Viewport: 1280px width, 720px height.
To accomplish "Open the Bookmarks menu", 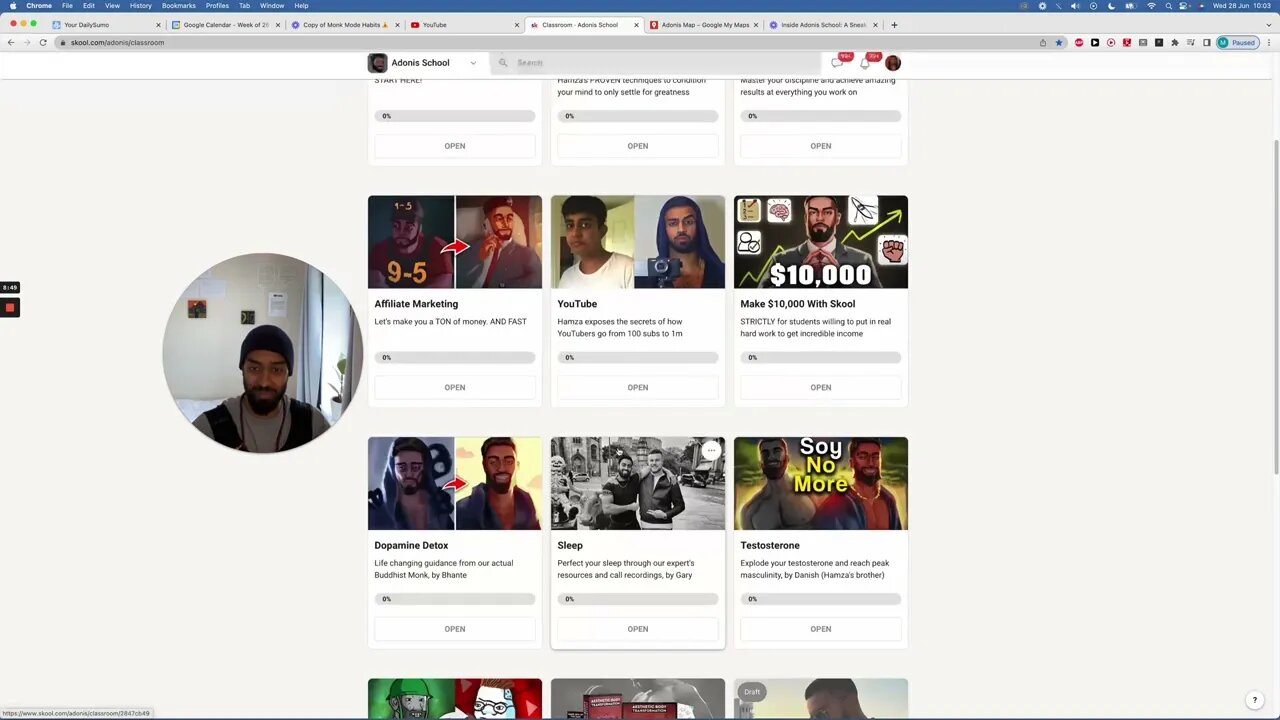I will point(179,6).
